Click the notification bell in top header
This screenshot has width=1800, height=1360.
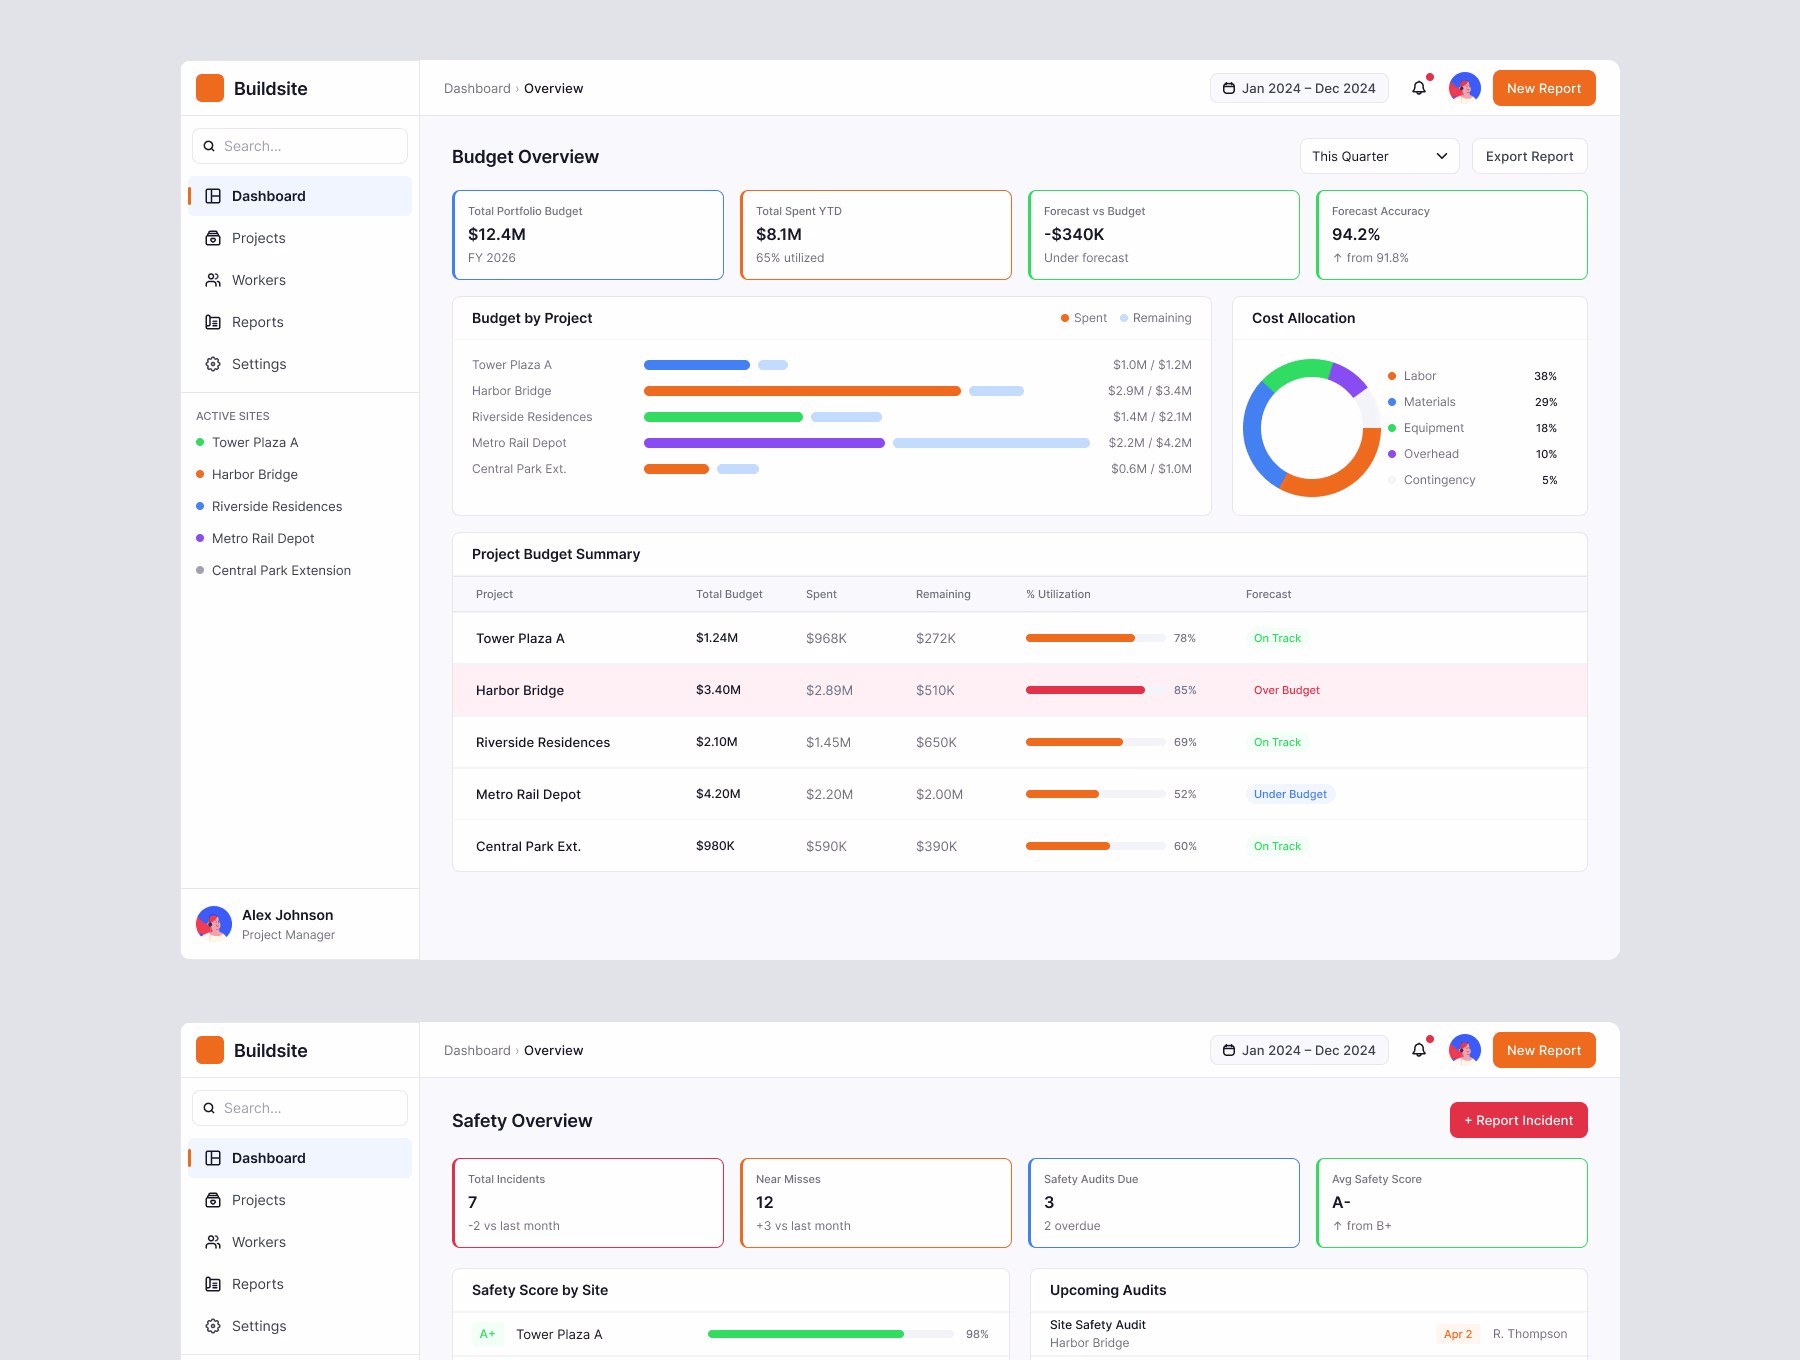(x=1418, y=88)
